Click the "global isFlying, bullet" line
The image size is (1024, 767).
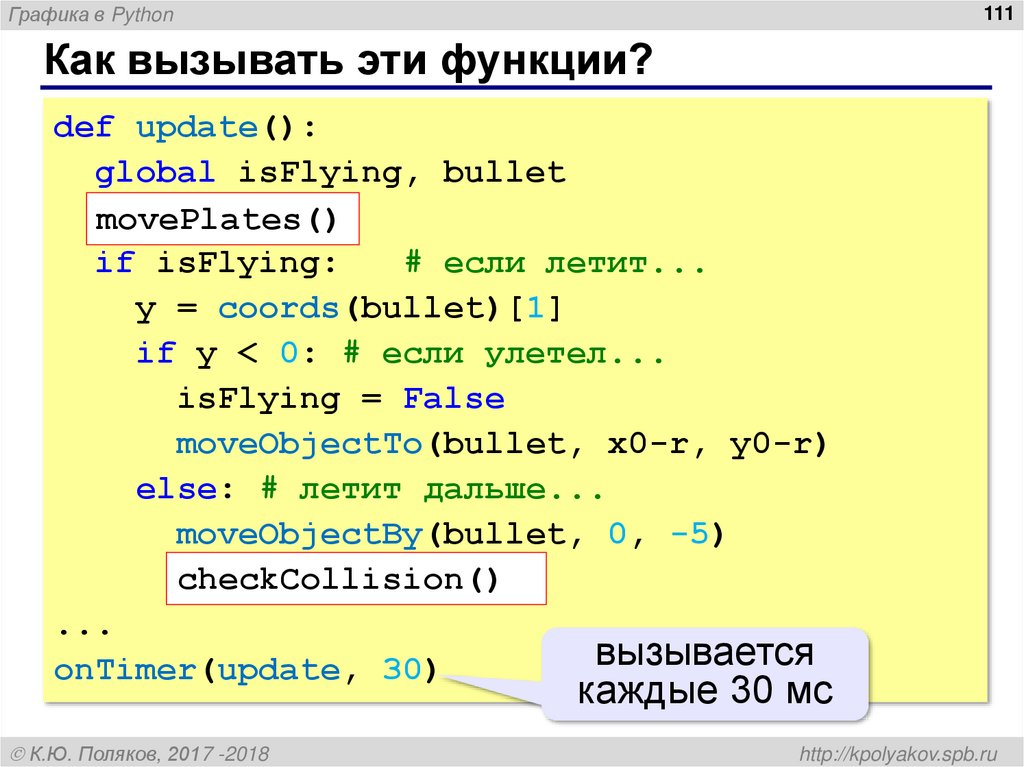tap(330, 173)
